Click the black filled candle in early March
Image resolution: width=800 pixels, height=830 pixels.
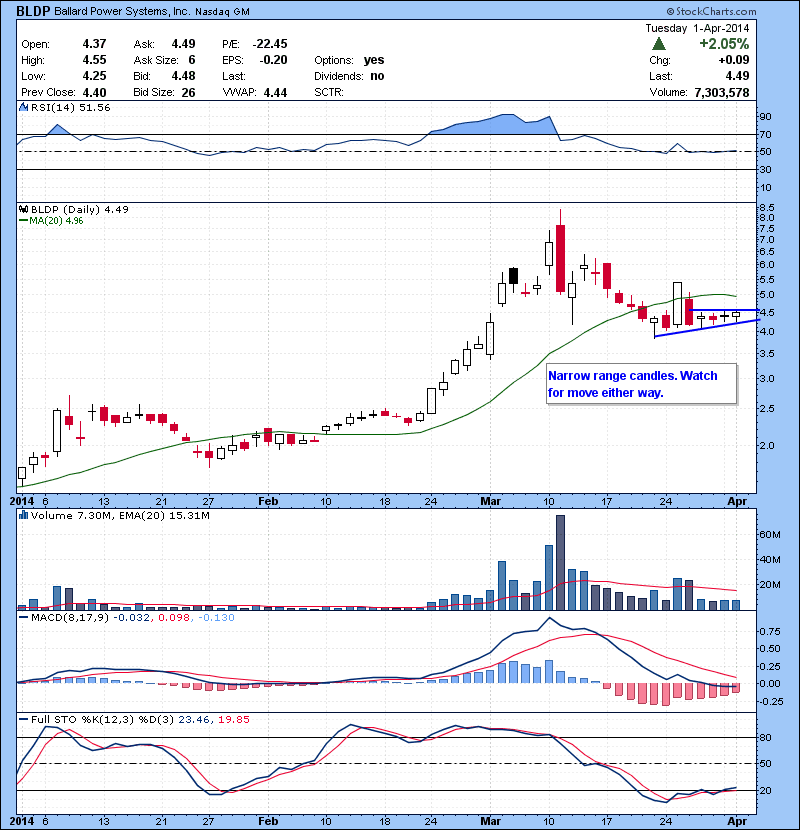[x=513, y=276]
